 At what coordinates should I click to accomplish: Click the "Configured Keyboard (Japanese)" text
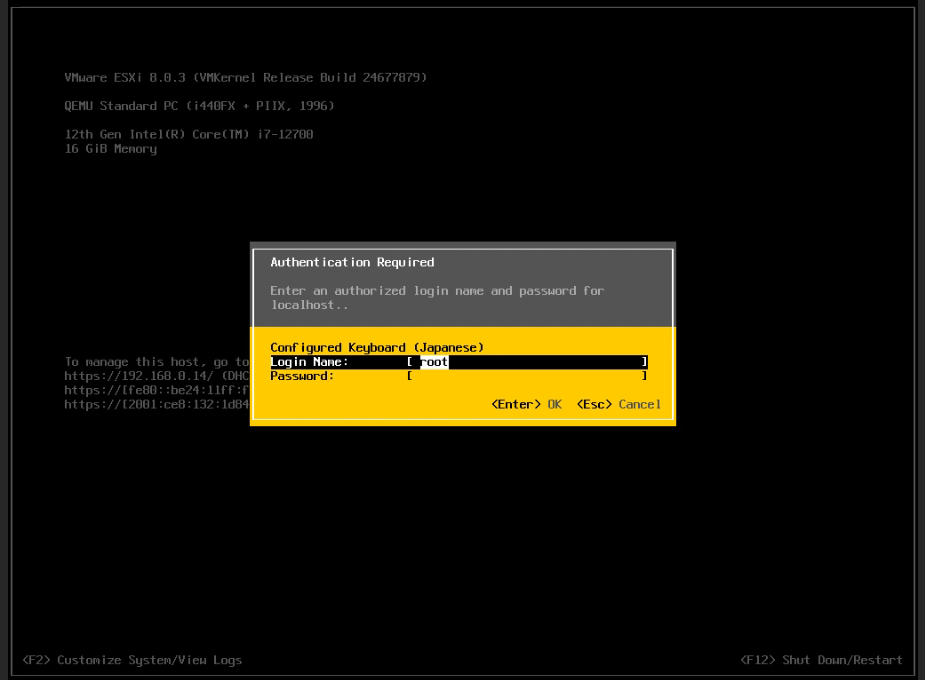point(377,347)
